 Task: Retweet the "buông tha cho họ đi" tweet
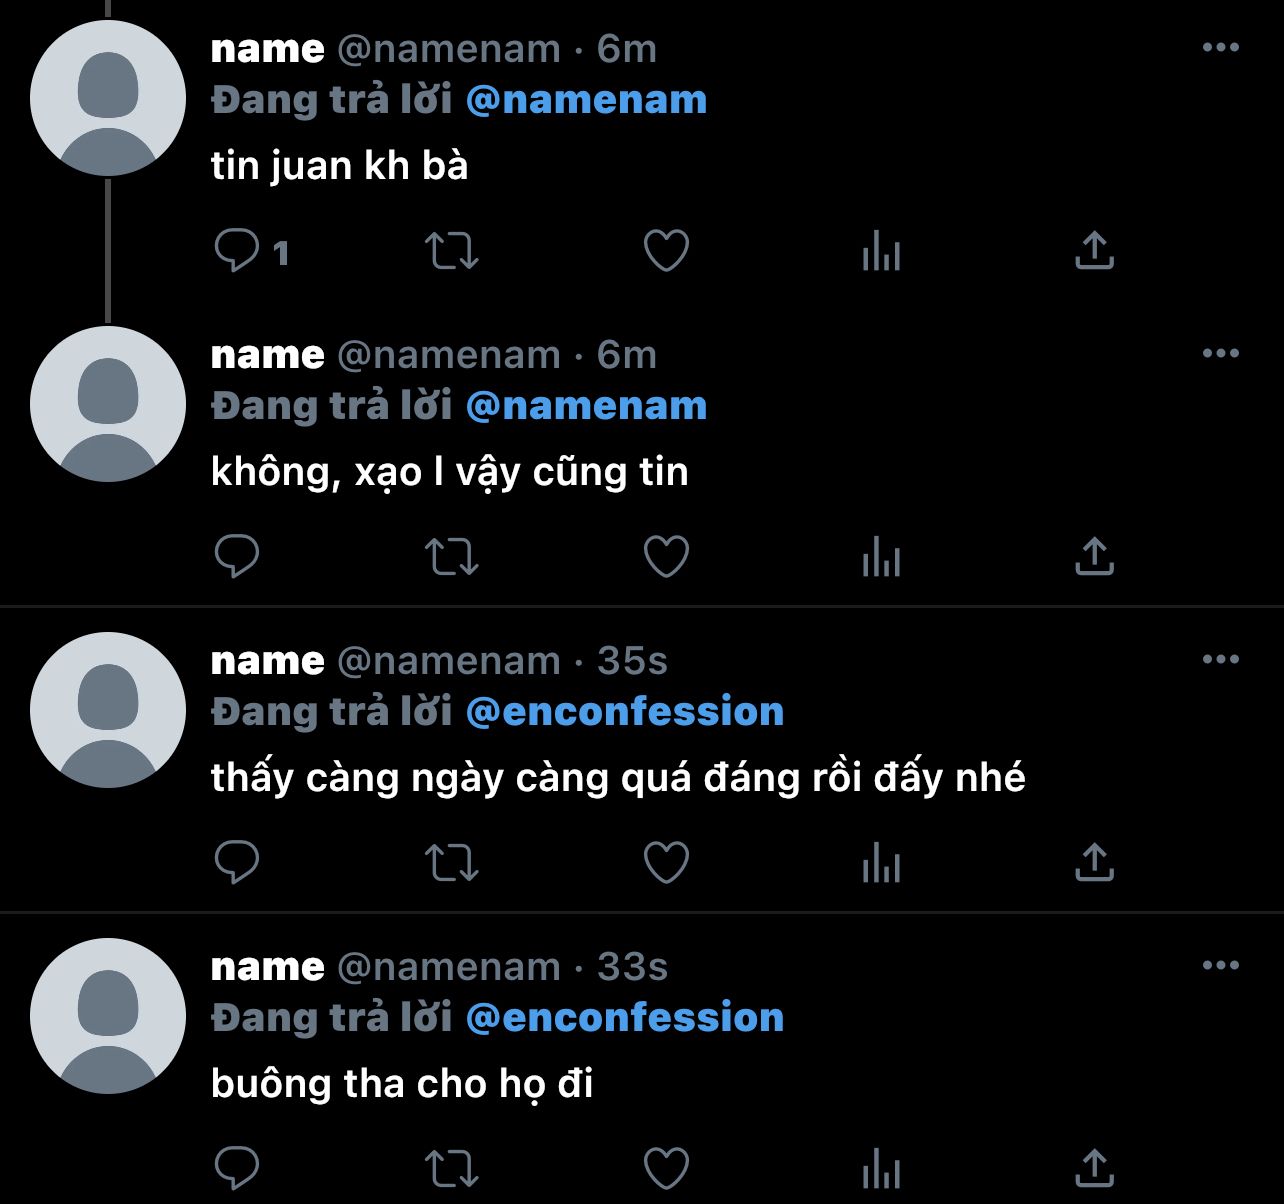(x=452, y=1168)
